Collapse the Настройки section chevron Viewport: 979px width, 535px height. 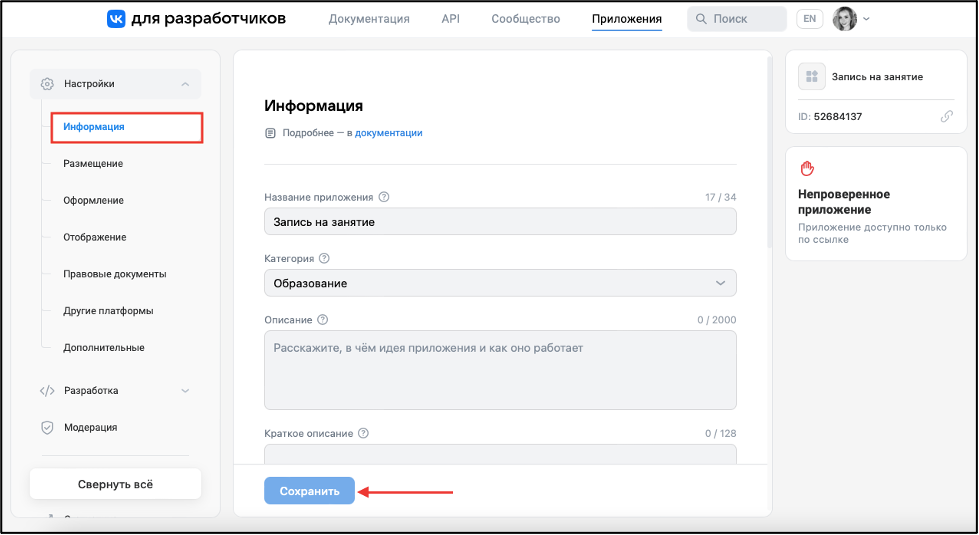coord(185,84)
